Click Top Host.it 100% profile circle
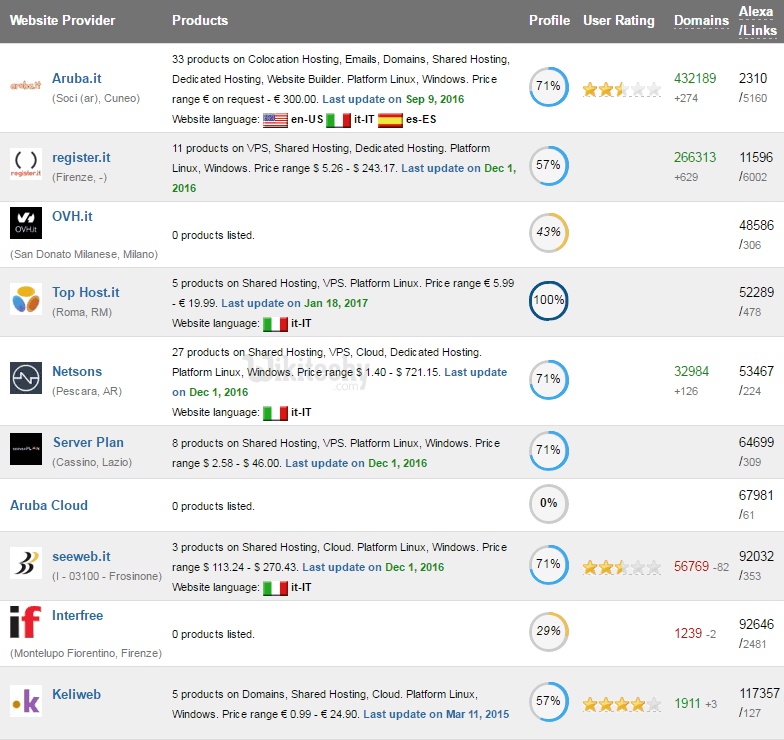Screen dimensions: 784x740 tap(548, 301)
